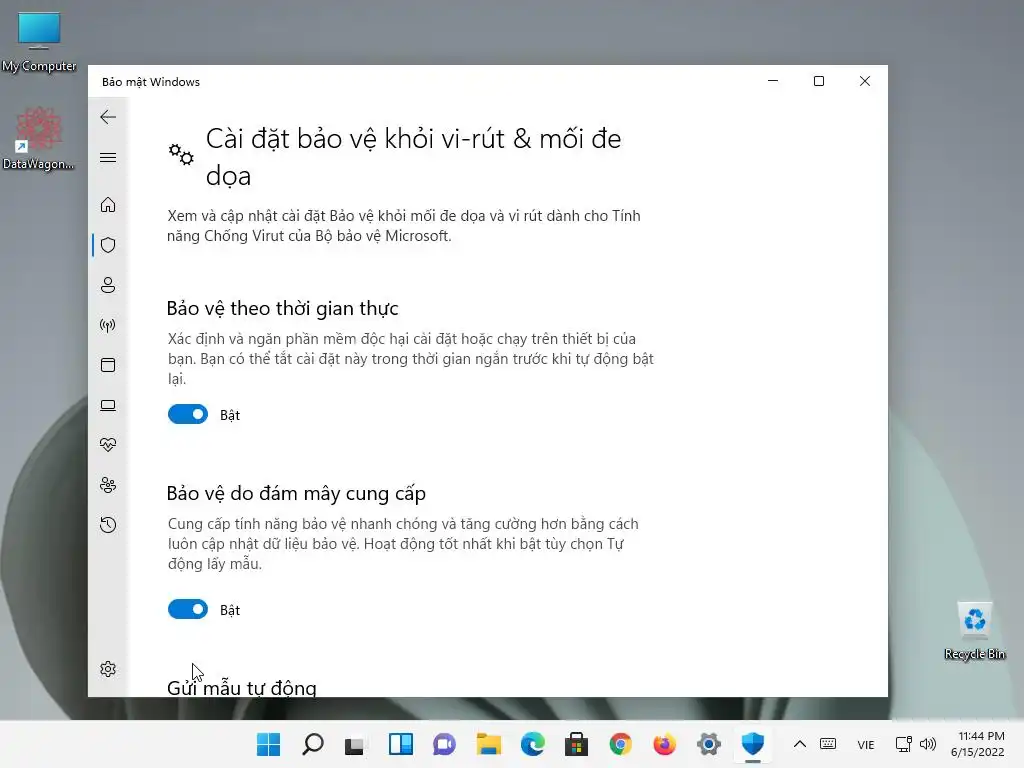The height and width of the screenshot is (768, 1024).
Task: Open Settings gear at sidebar bottom
Action: [x=108, y=669]
